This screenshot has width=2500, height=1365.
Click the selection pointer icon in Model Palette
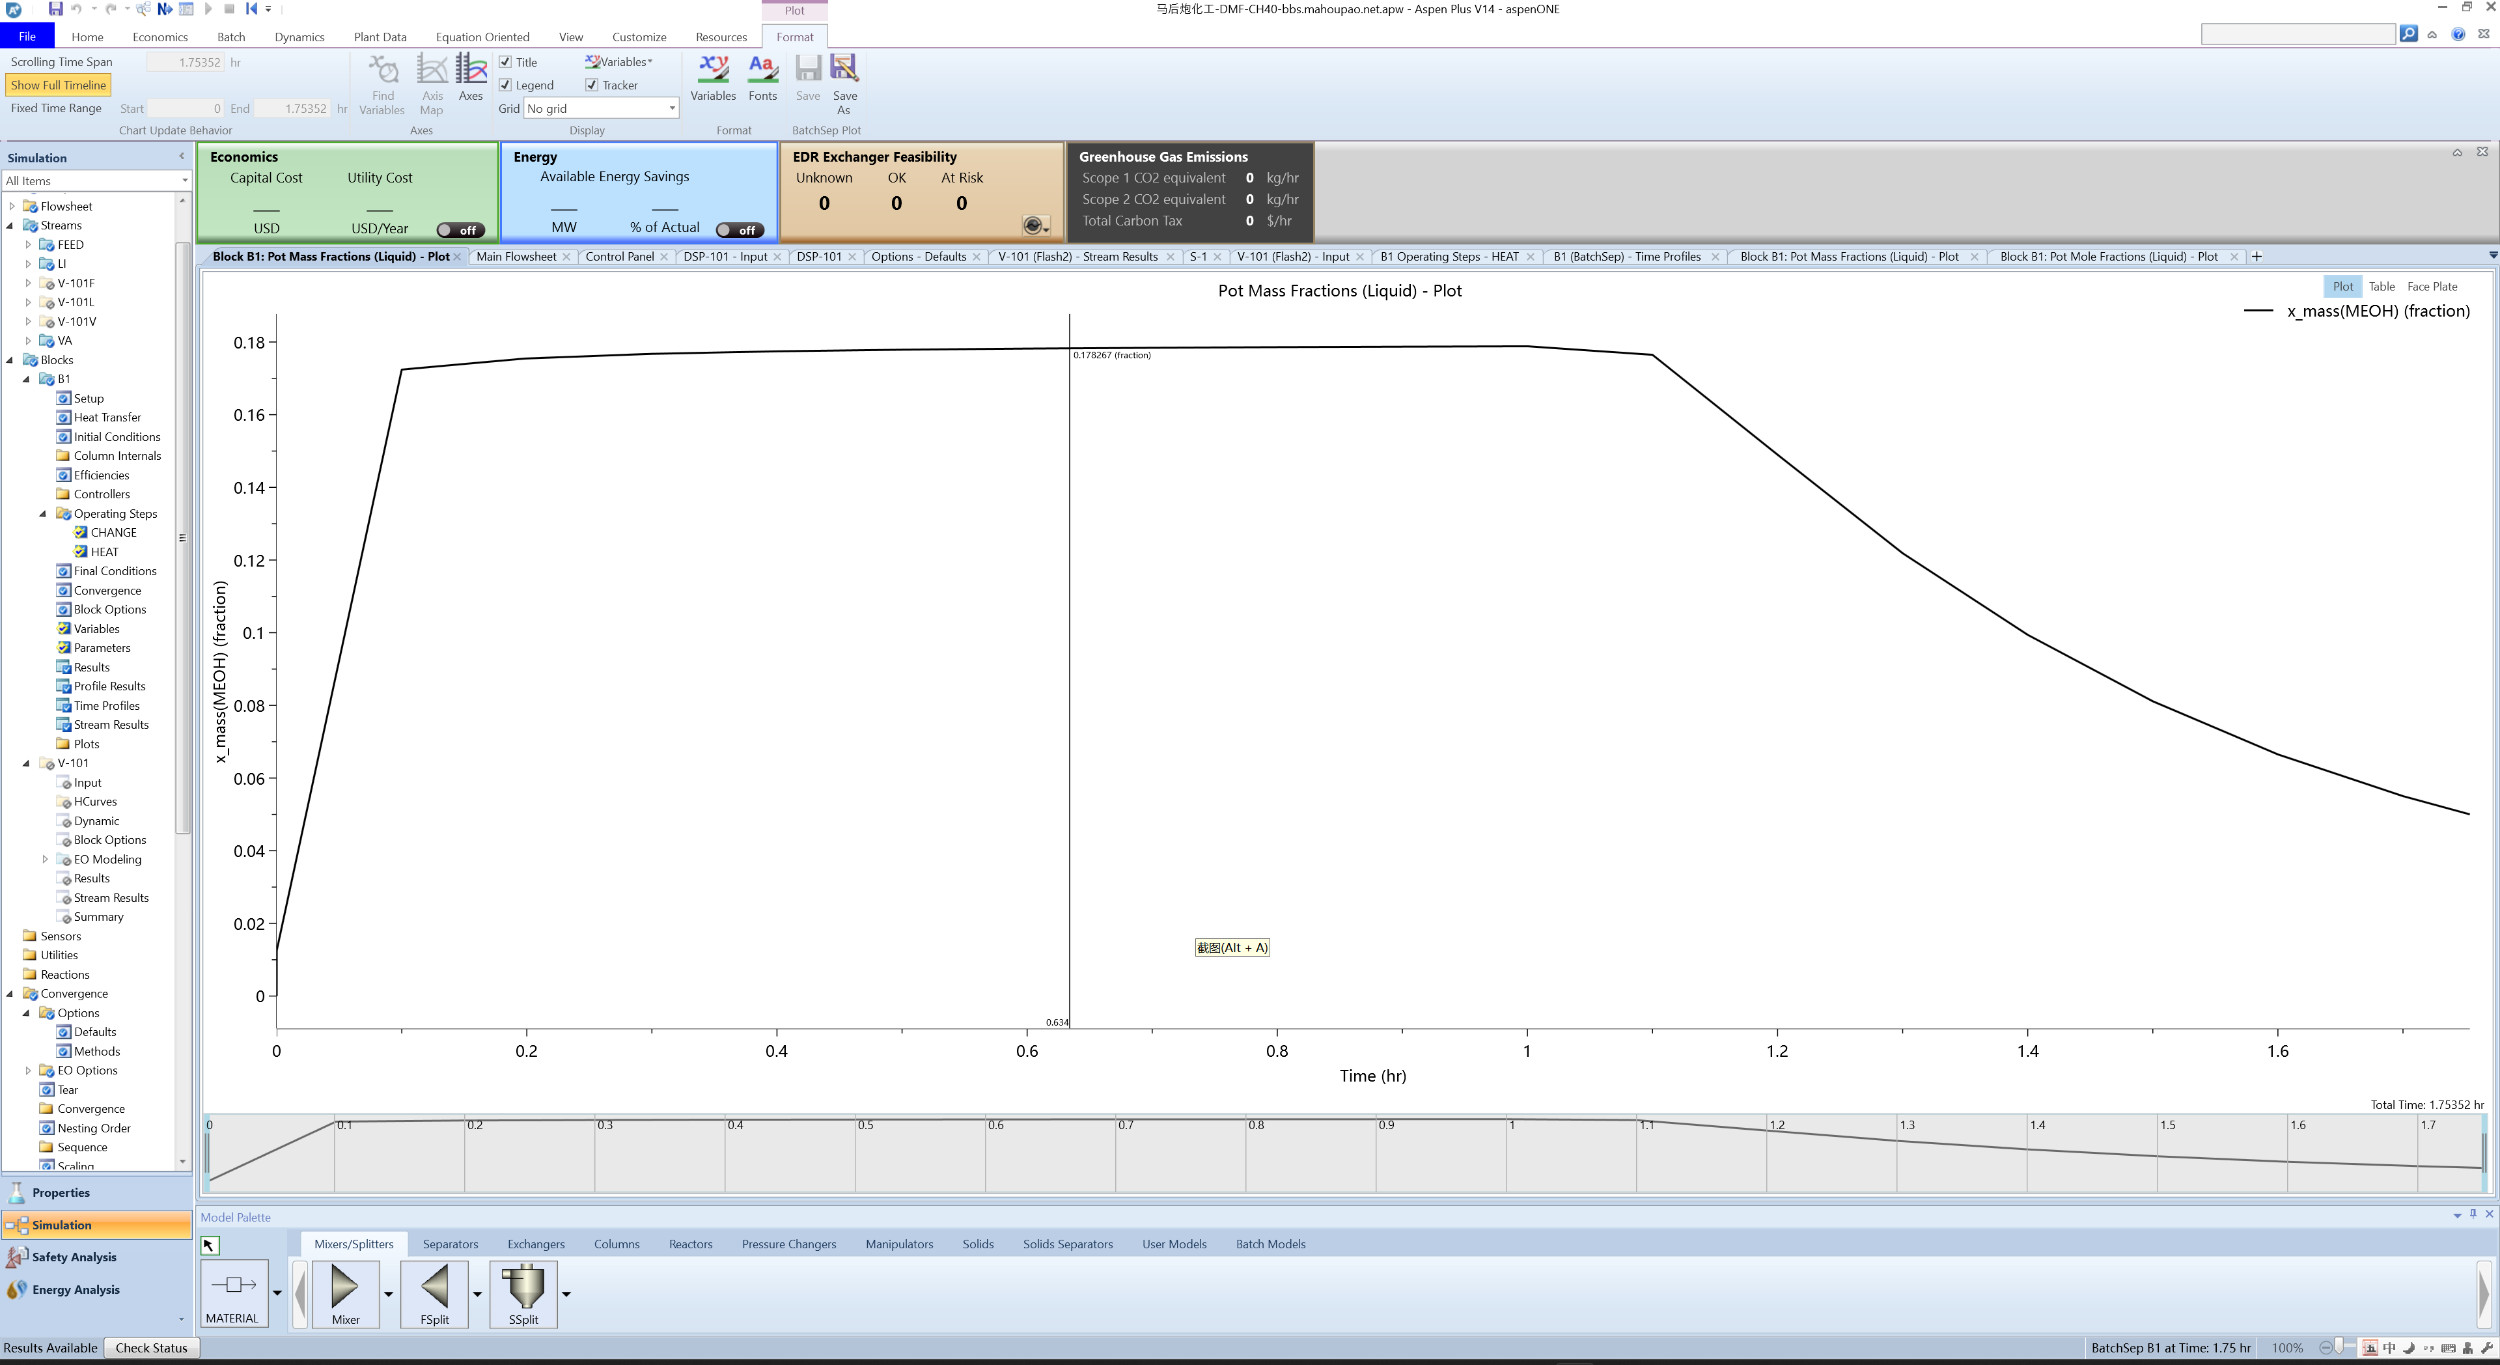click(209, 1246)
